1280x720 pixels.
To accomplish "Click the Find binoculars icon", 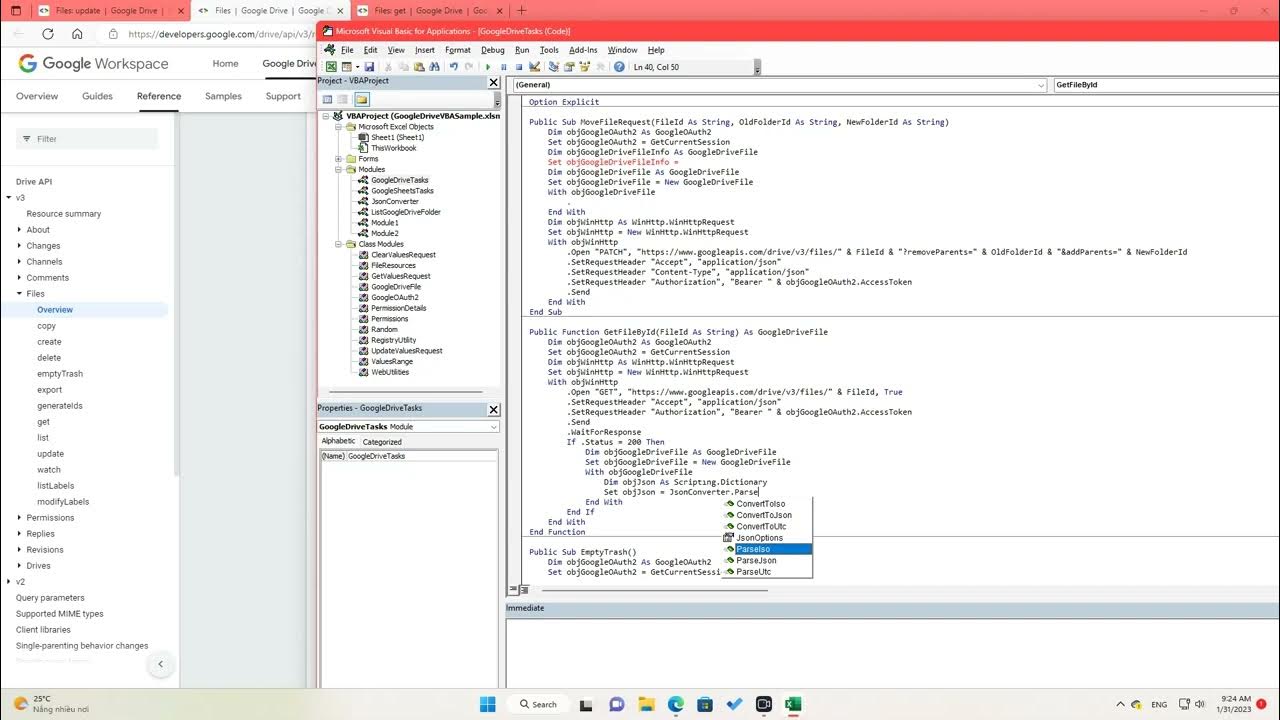I will 434,67.
